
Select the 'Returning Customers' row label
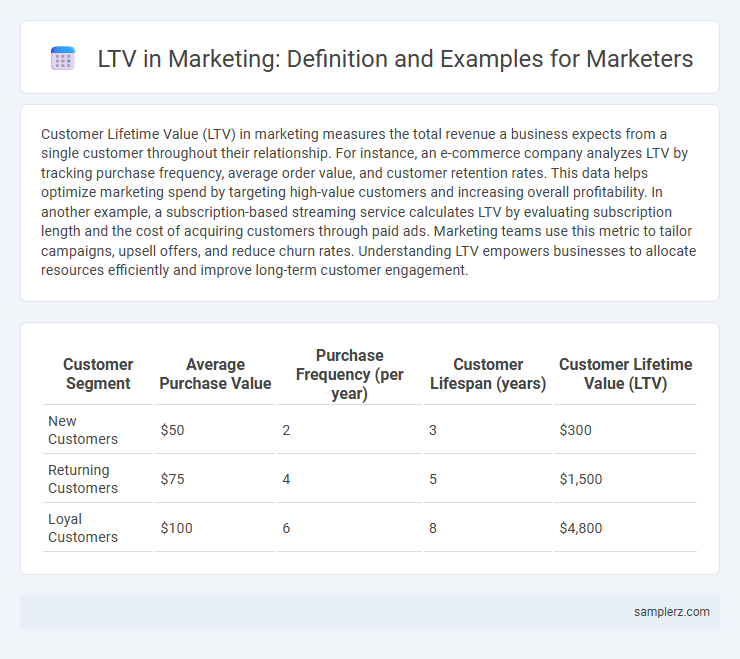[83, 479]
